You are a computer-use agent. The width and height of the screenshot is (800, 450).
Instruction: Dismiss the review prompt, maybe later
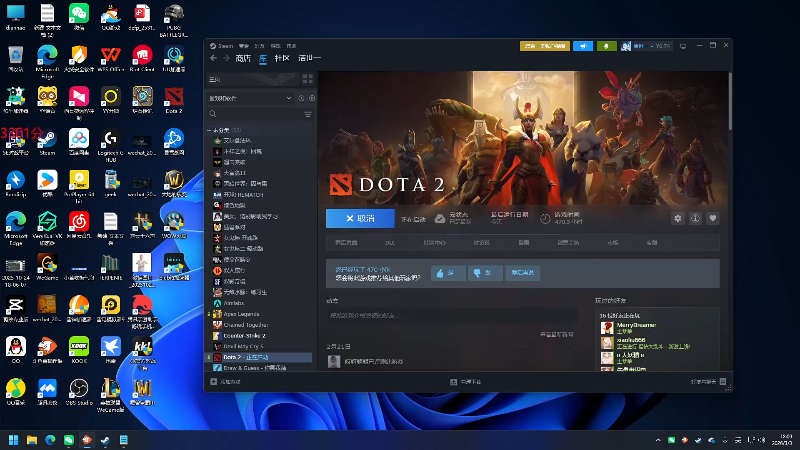pyautogui.click(x=522, y=273)
